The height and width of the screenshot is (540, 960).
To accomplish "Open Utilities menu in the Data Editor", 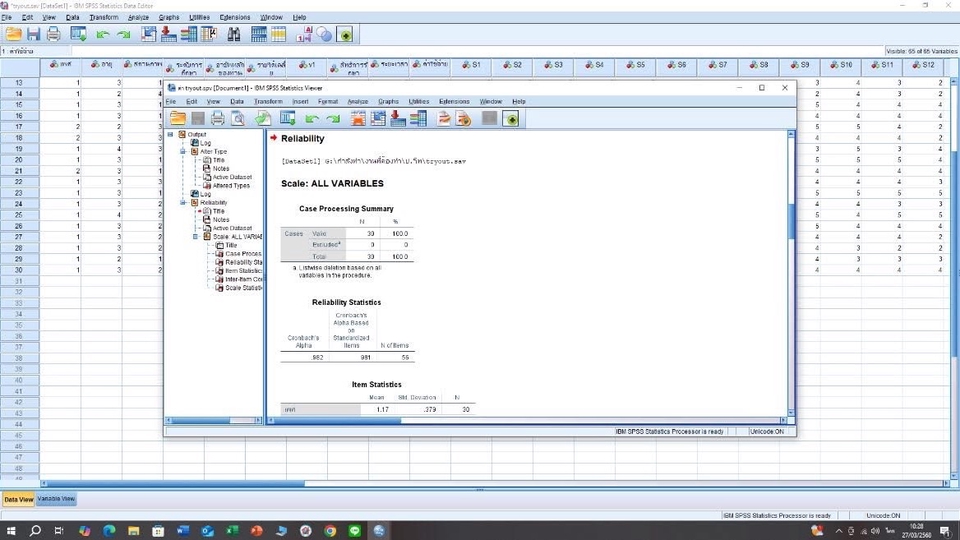I will [199, 17].
